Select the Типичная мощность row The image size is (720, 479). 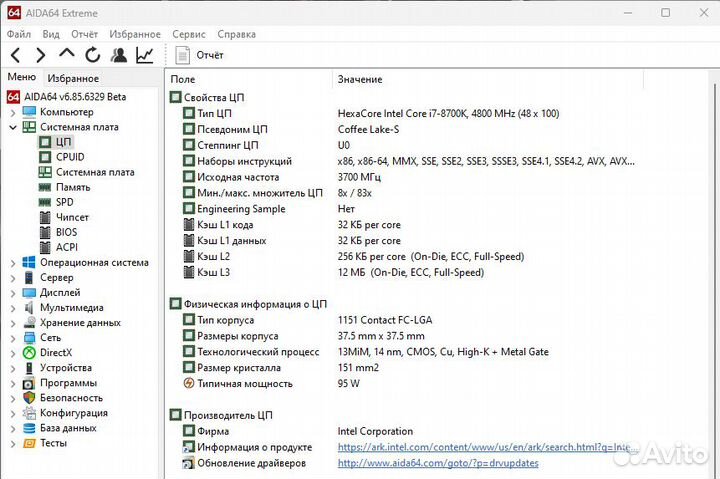point(271,383)
